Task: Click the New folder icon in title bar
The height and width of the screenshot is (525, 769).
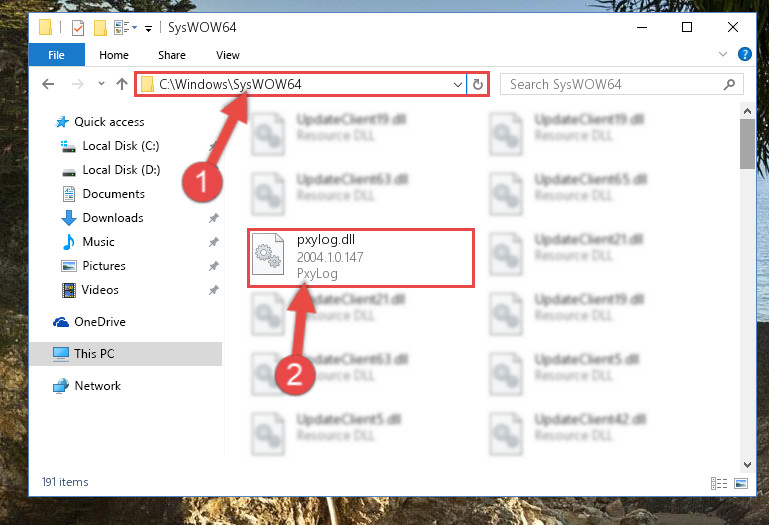Action: pyautogui.click(x=100, y=27)
